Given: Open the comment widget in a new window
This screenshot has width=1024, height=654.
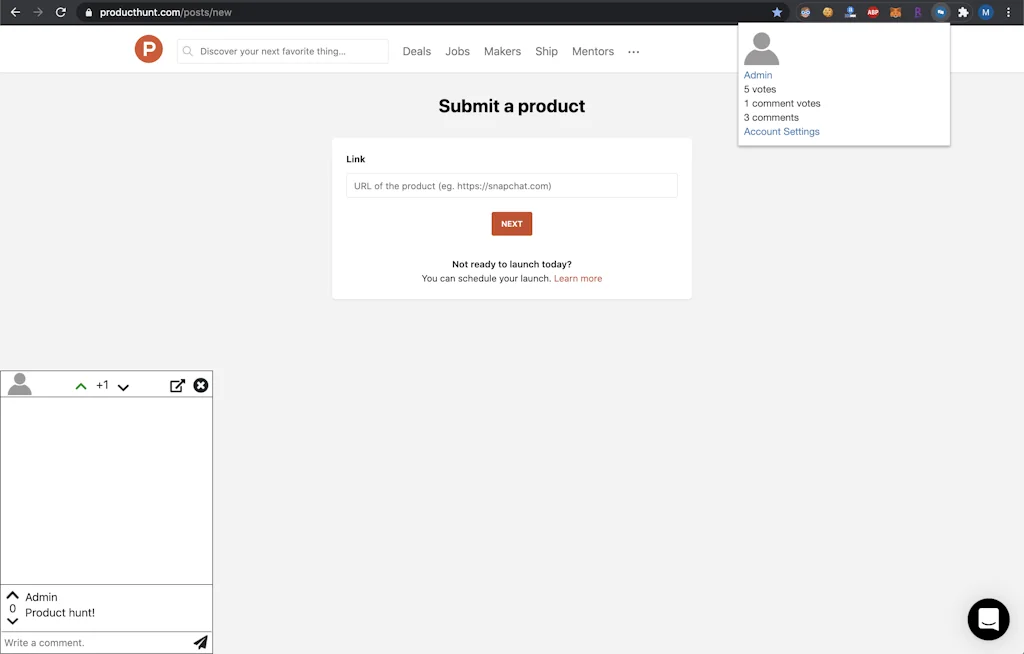Looking at the screenshot, I should click(x=177, y=384).
